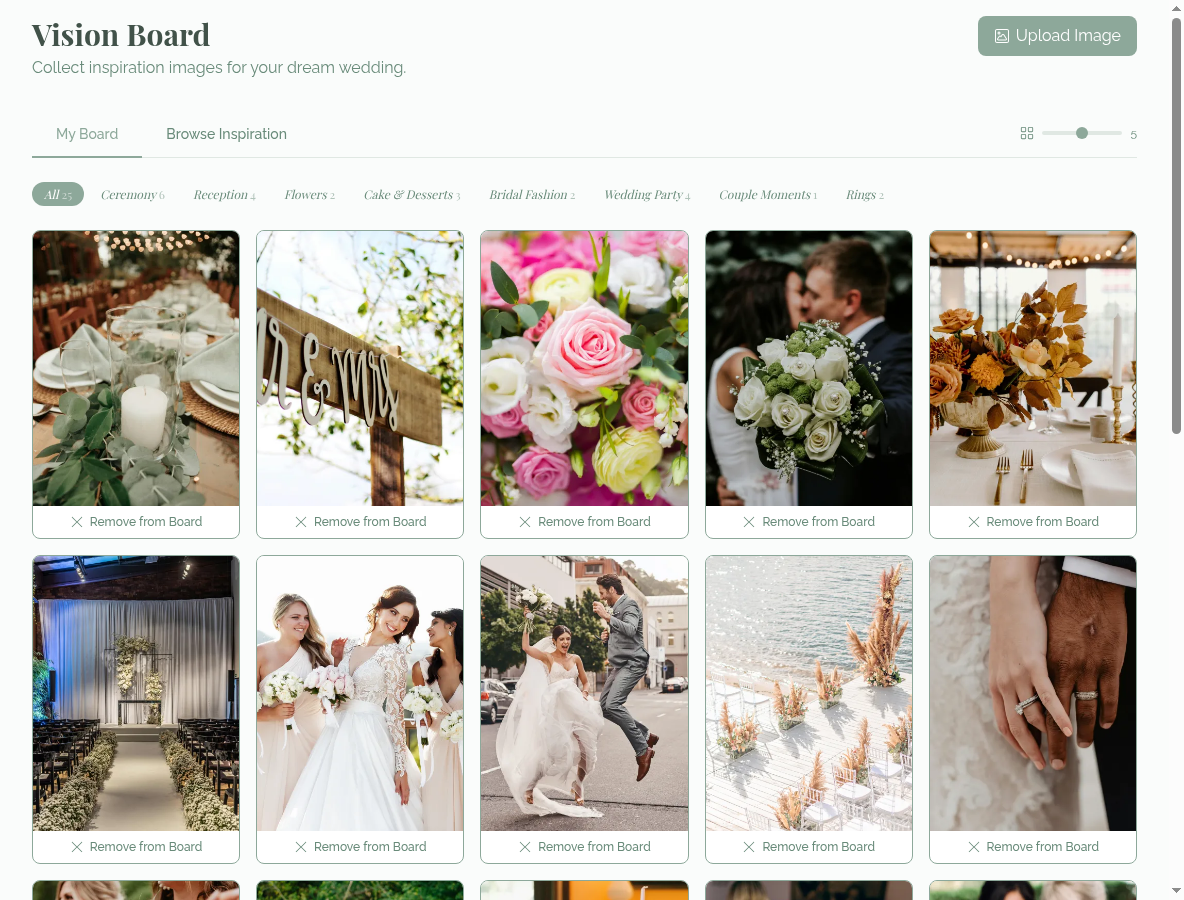Screen dimensions: 1184x900
Task: Click the column count slider handle
Action: coord(1082,133)
